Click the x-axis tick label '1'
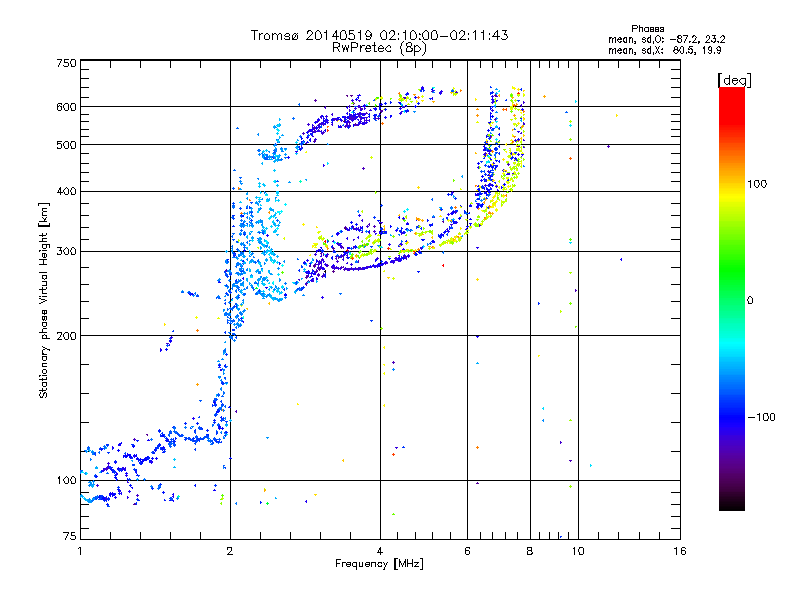The image size is (800, 600). coord(80,551)
